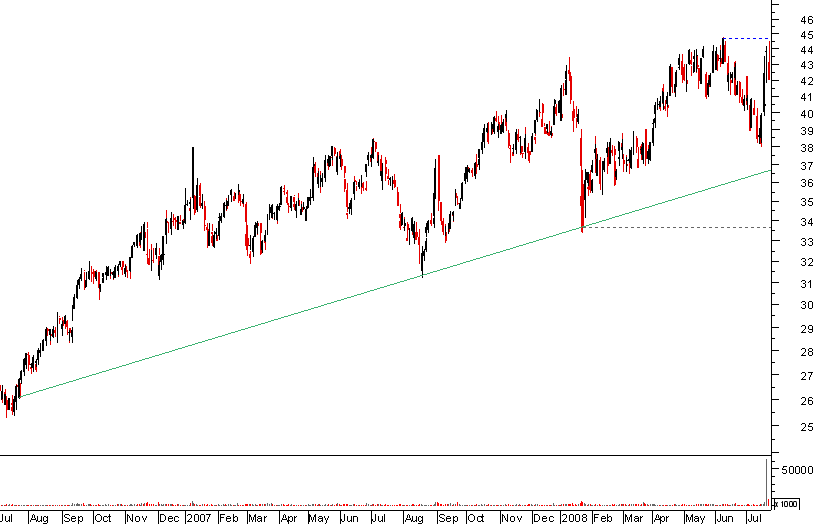Pick the 42 value on price scale

point(807,81)
